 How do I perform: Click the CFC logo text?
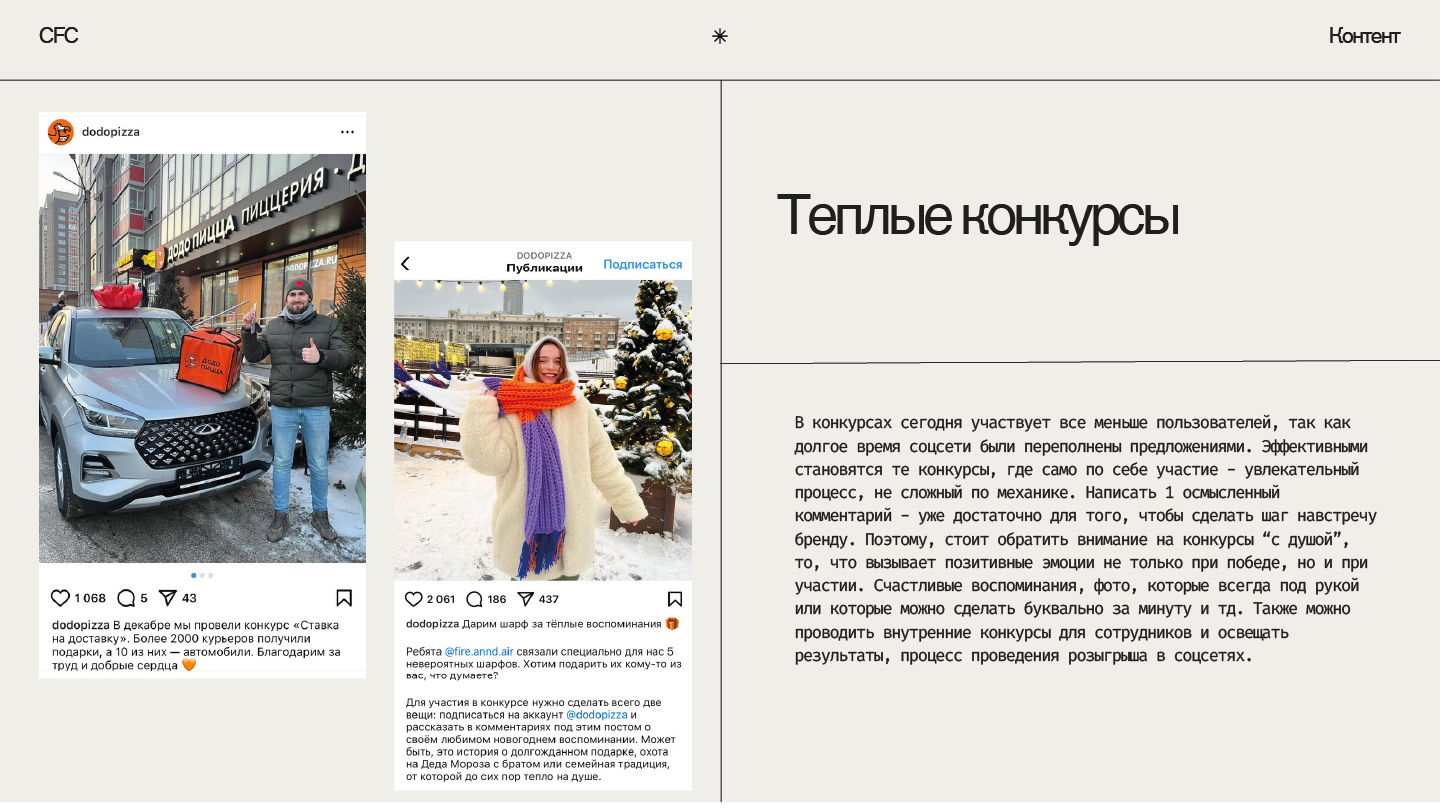[58, 36]
